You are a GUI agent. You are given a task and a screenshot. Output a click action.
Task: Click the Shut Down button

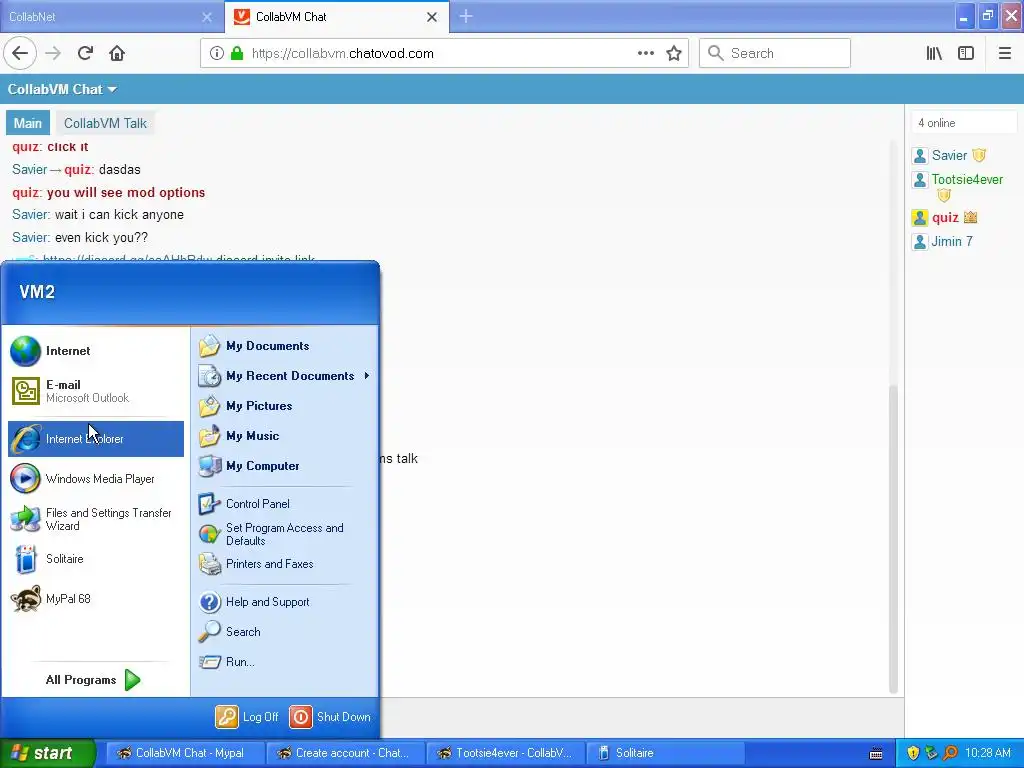pyautogui.click(x=330, y=717)
